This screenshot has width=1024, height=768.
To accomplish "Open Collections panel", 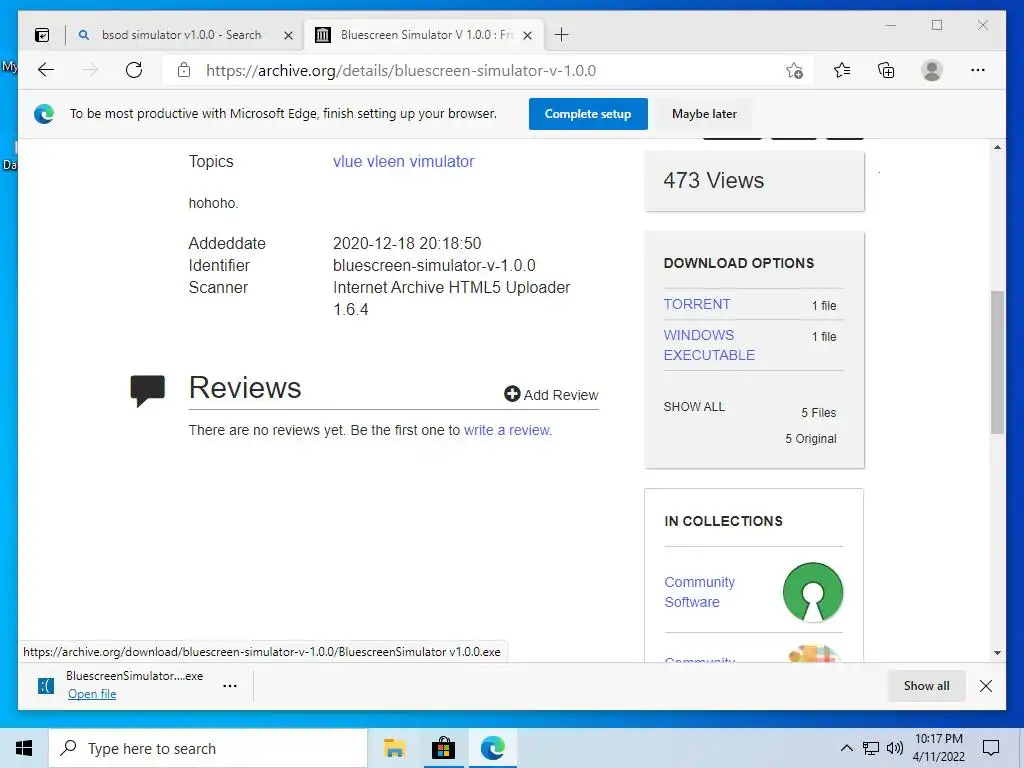I will pos(886,70).
